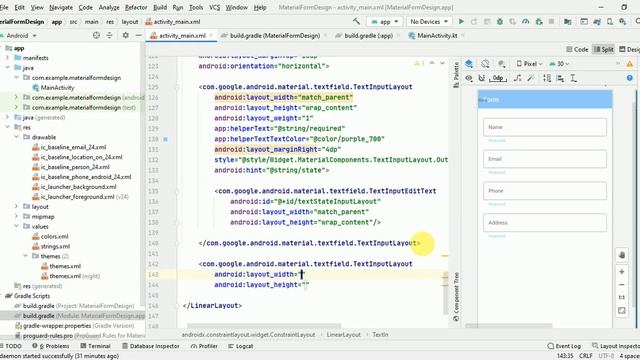Screen dimensions: 640x360
Task: Click the Select Opened File target icon
Action: click(x=96, y=36)
